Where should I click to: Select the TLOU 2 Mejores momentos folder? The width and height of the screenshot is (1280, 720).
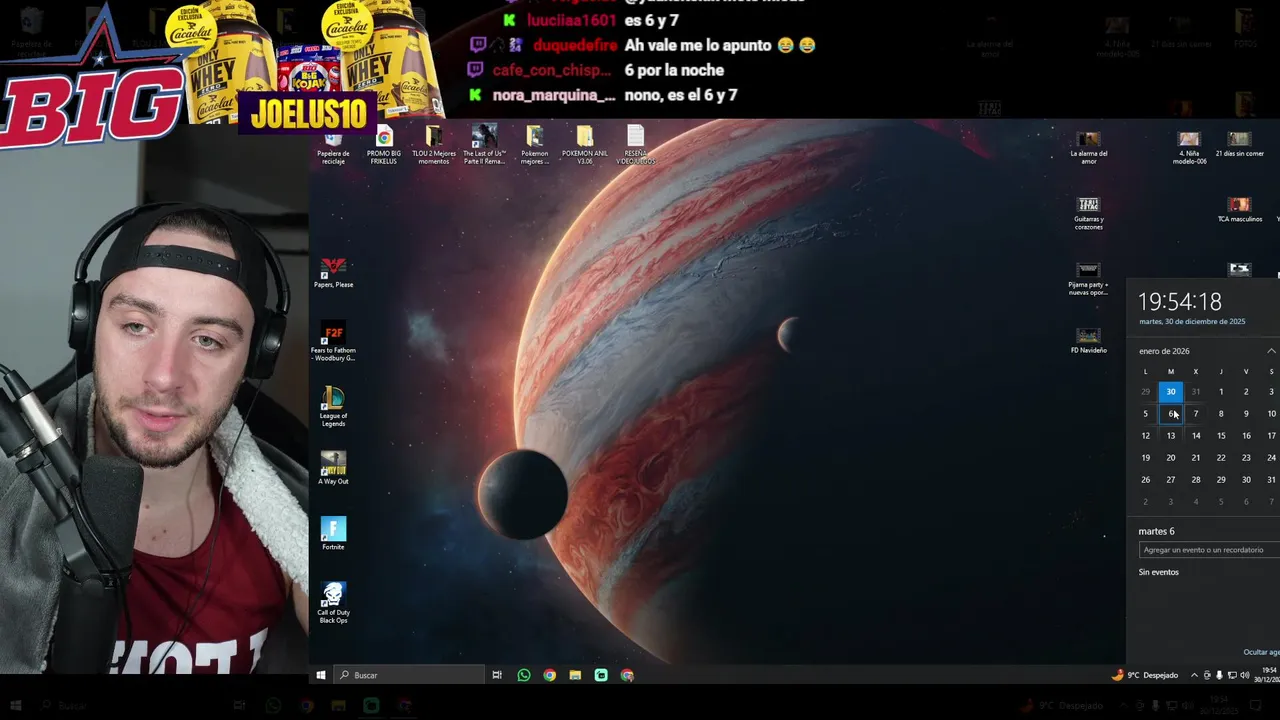coord(434,146)
